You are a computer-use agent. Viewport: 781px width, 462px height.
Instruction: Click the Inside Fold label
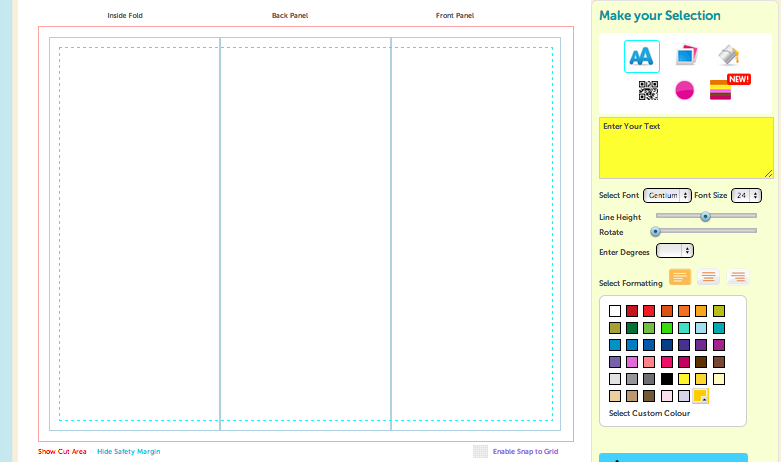pos(125,16)
